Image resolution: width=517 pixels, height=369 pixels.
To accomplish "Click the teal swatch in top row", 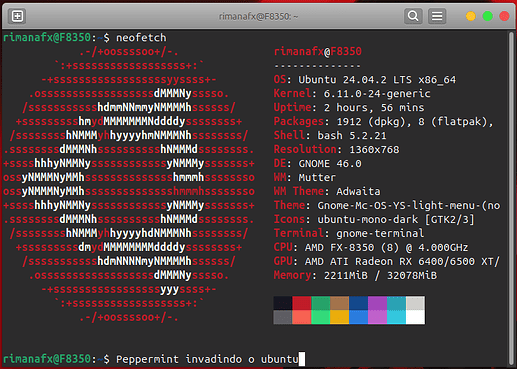I will click(x=396, y=303).
